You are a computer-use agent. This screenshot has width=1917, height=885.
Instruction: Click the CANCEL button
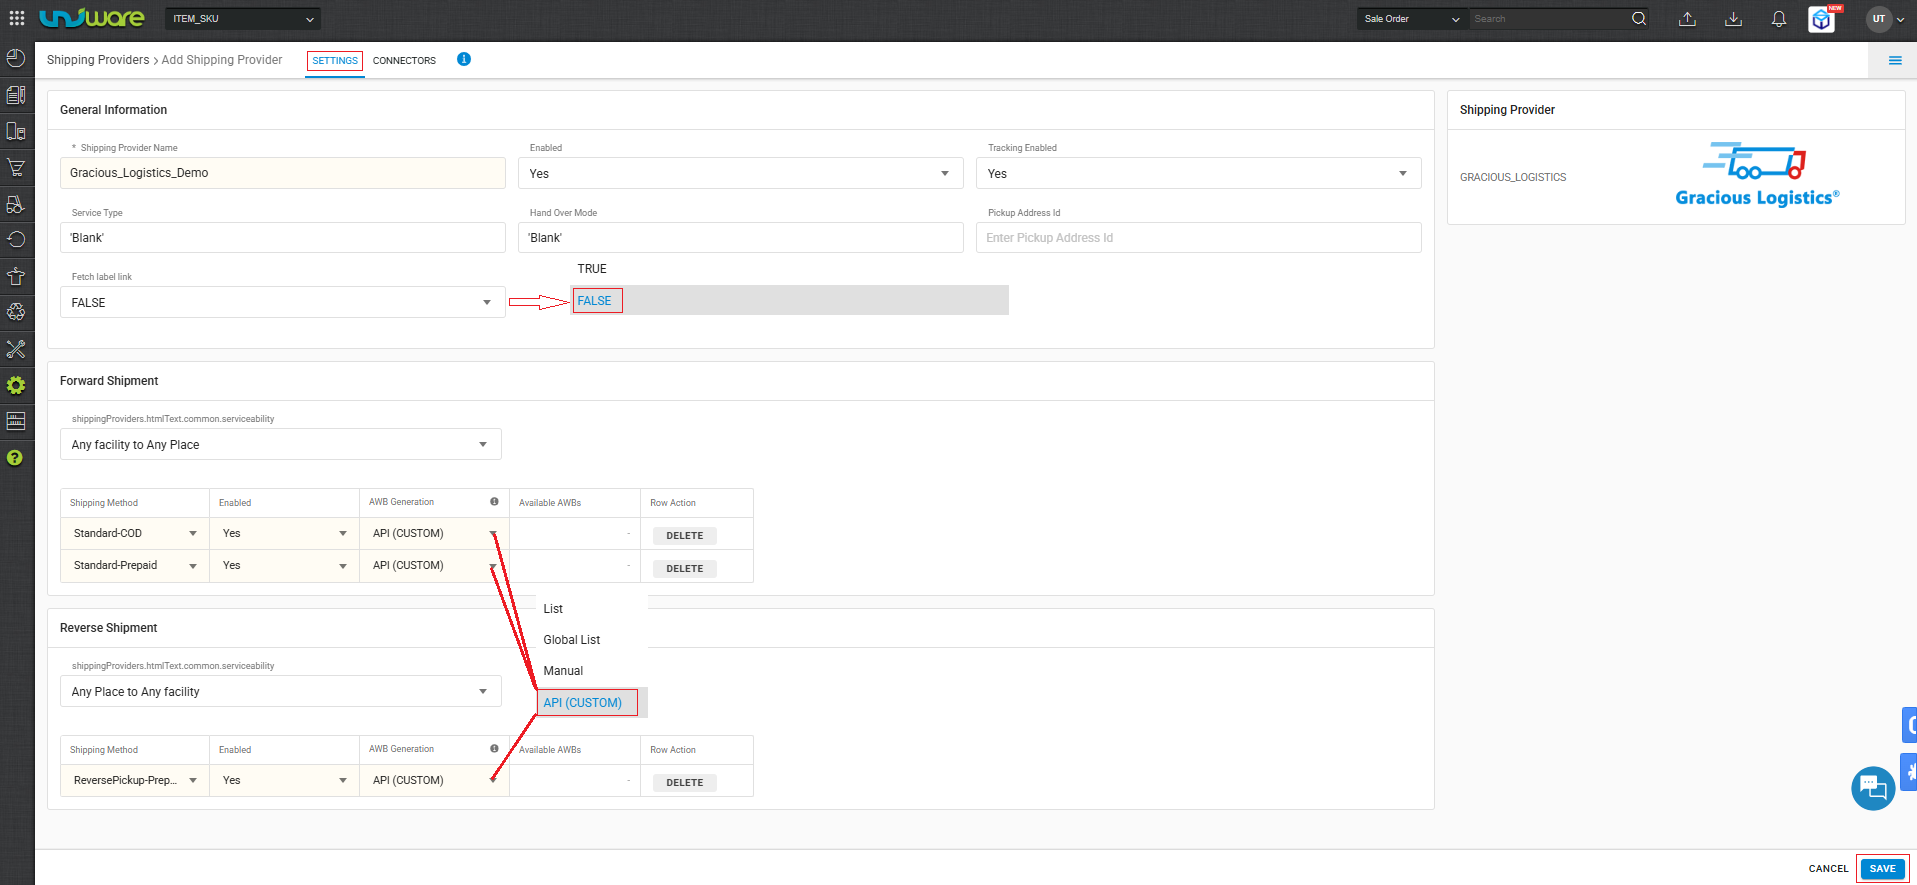pyautogui.click(x=1828, y=869)
